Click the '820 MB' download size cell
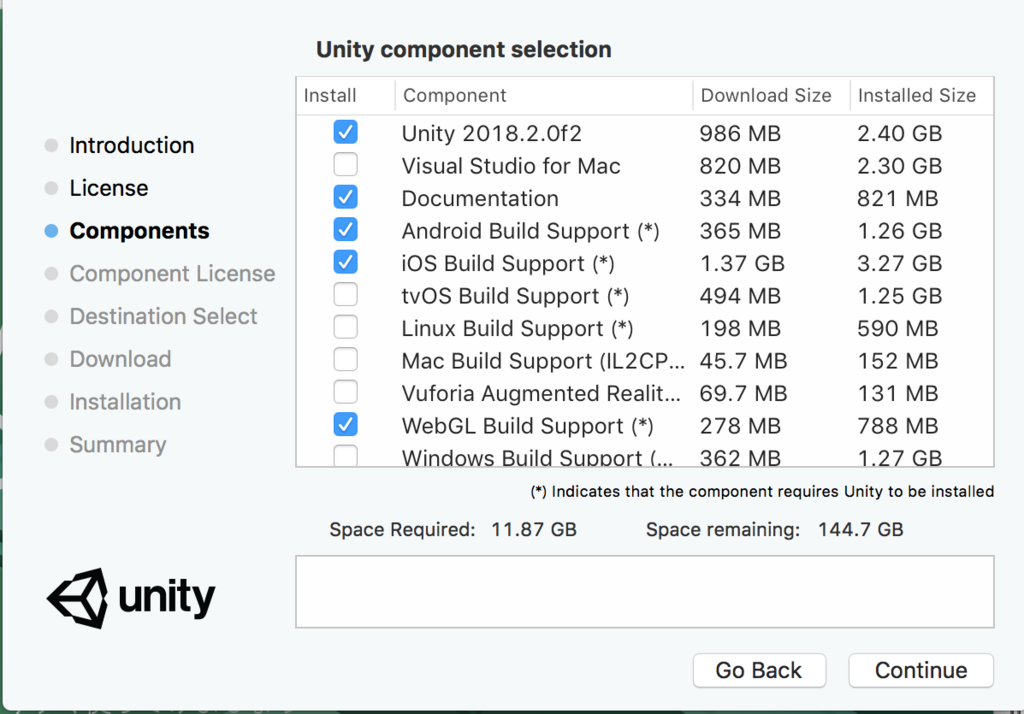Image resolution: width=1024 pixels, height=714 pixels. [x=740, y=166]
